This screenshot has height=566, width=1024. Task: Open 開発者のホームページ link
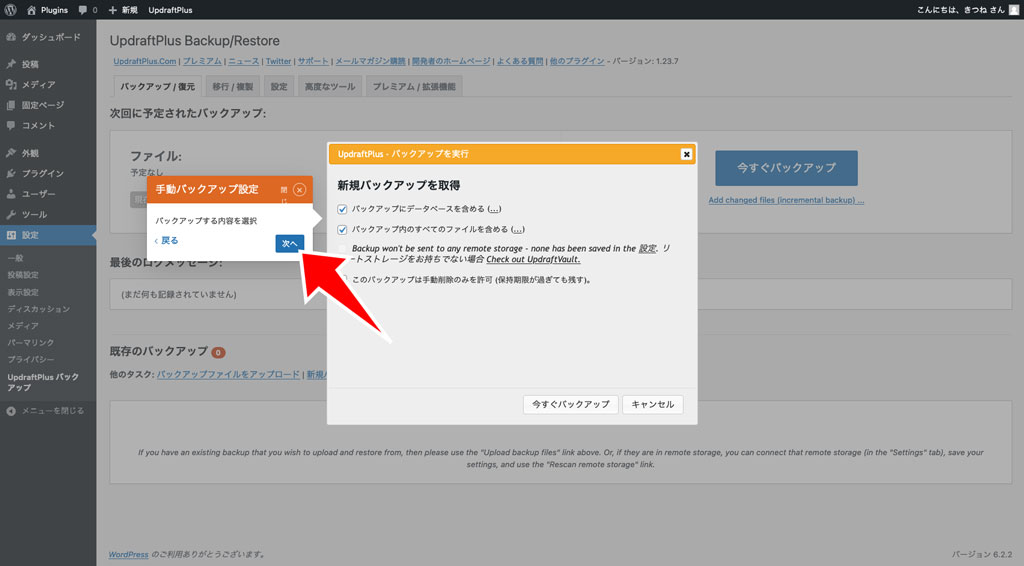(x=451, y=61)
